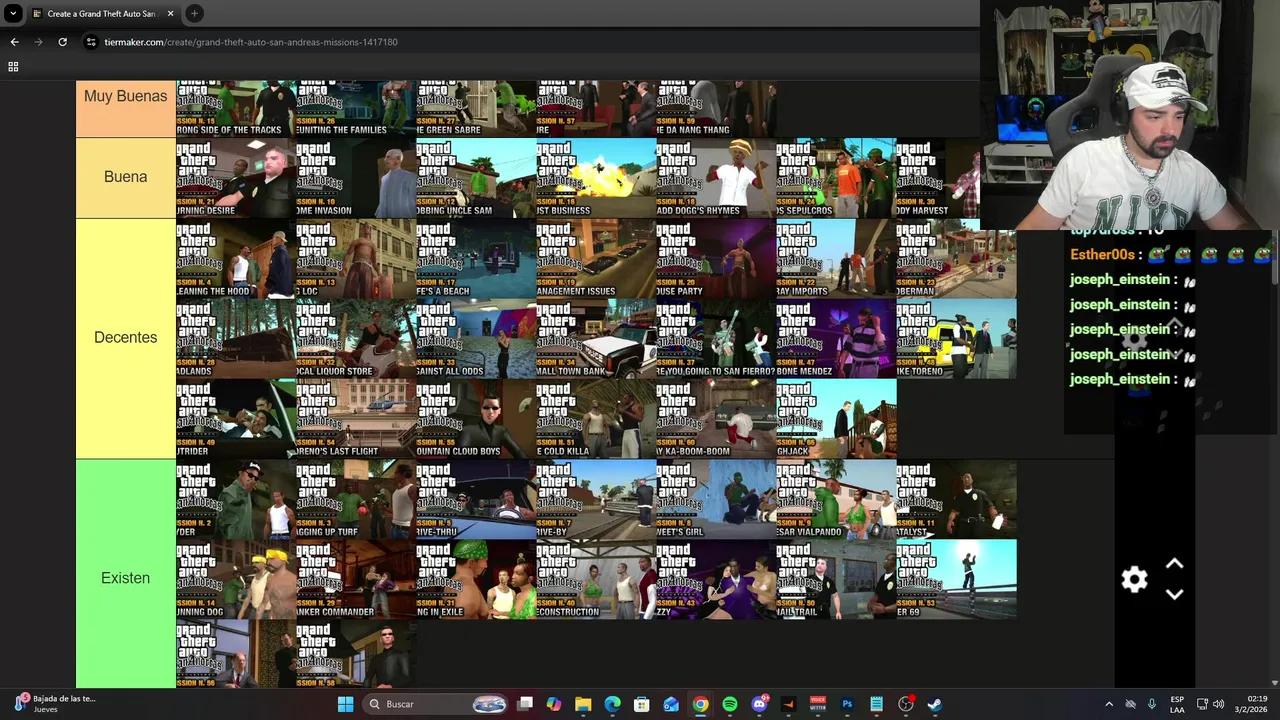Select the Badlands mission thumbnail

pyautogui.click(x=236, y=338)
